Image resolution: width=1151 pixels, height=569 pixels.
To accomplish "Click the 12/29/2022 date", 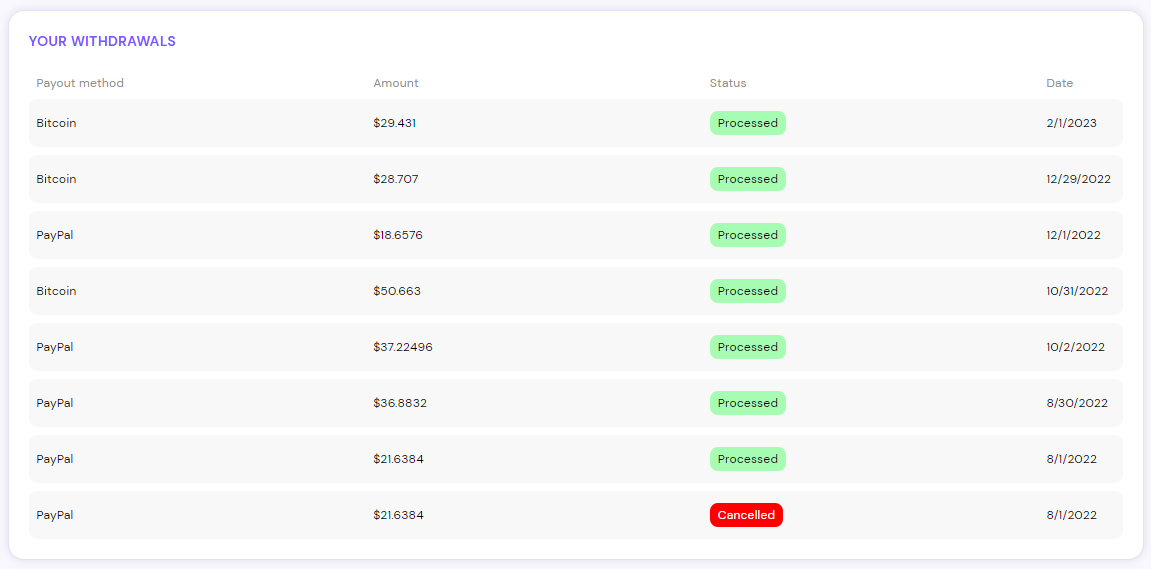I will pyautogui.click(x=1078, y=179).
